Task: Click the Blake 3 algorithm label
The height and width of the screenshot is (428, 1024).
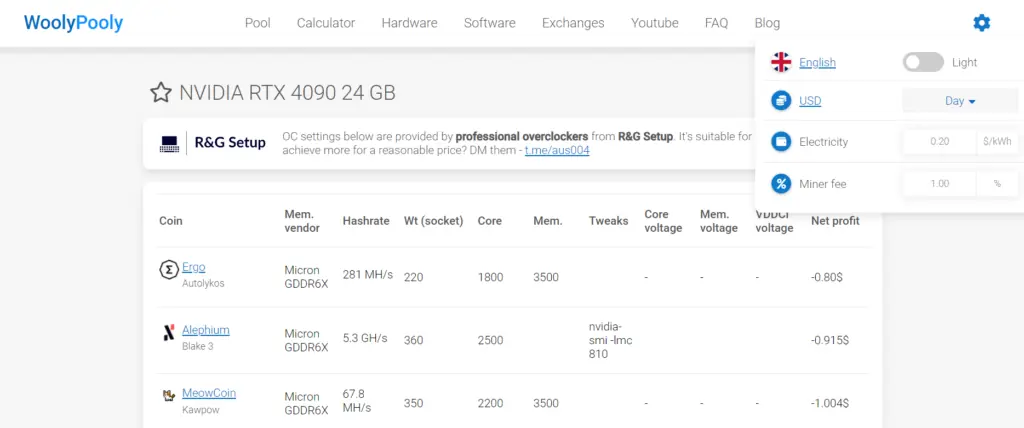Action: click(198, 346)
